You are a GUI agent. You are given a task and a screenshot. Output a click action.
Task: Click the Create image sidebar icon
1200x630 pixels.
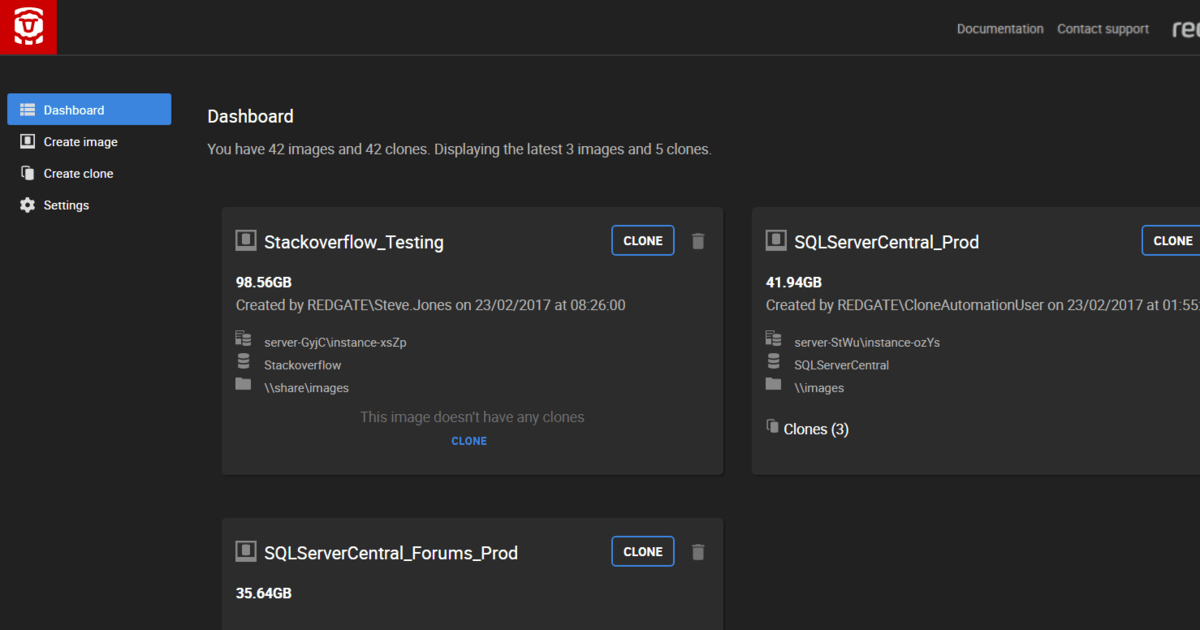pyautogui.click(x=27, y=142)
